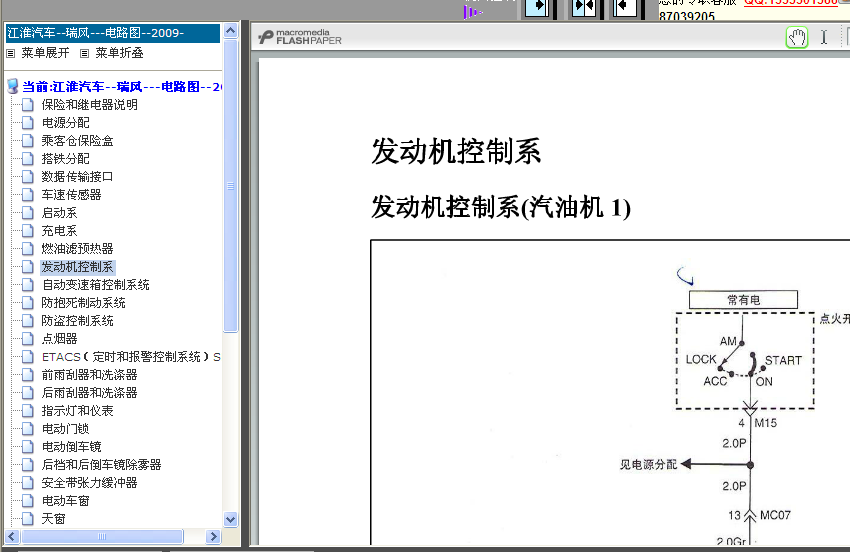Click the tree panel scroll left arrow

12,537
